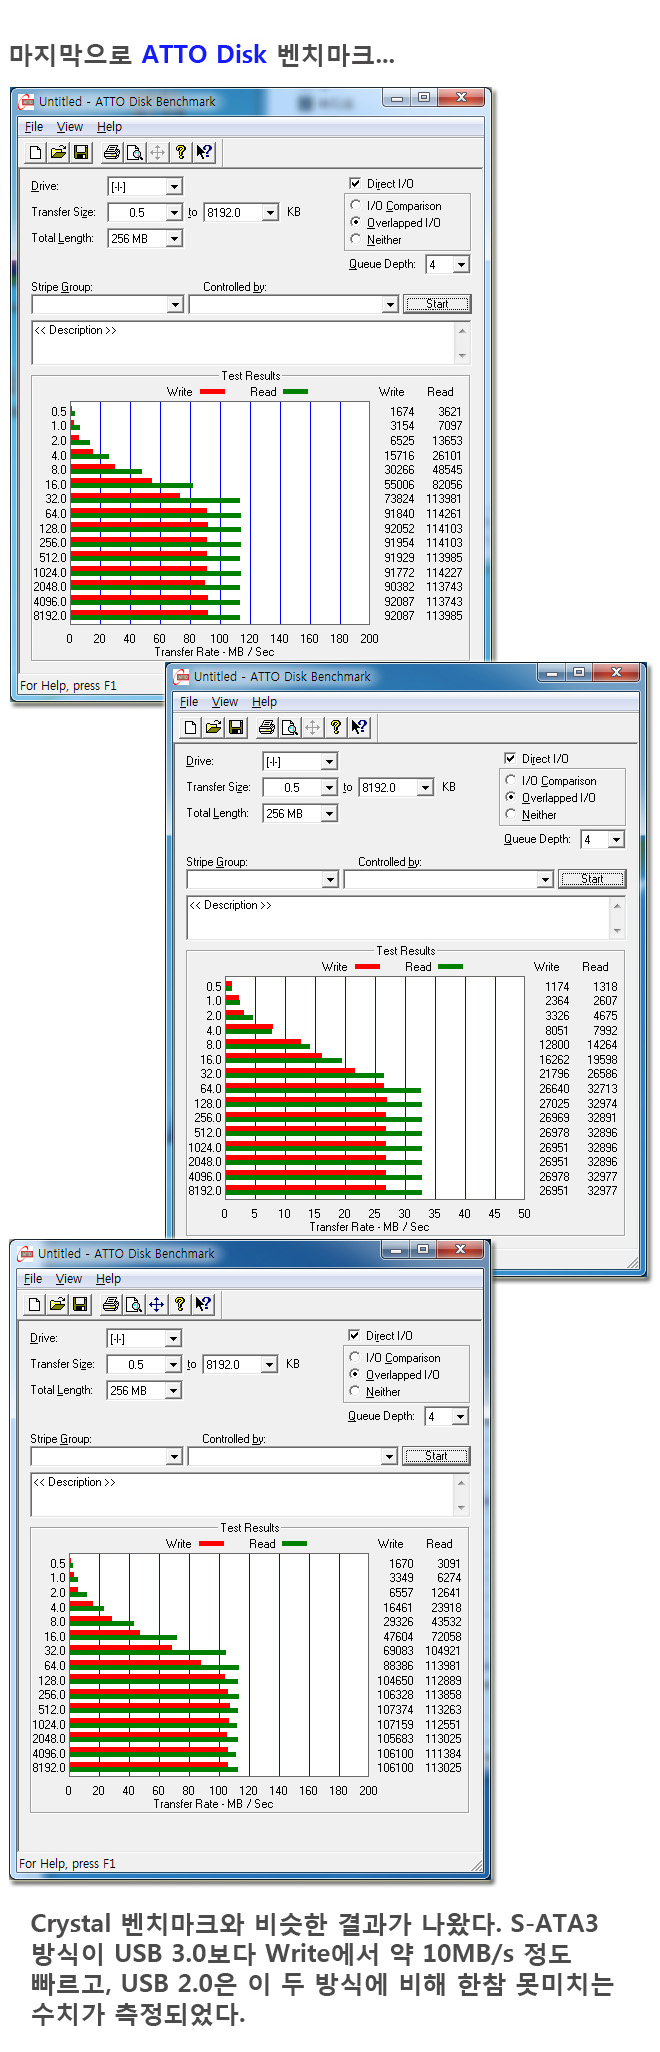Click the New icon in top ATTO window

(x=36, y=152)
